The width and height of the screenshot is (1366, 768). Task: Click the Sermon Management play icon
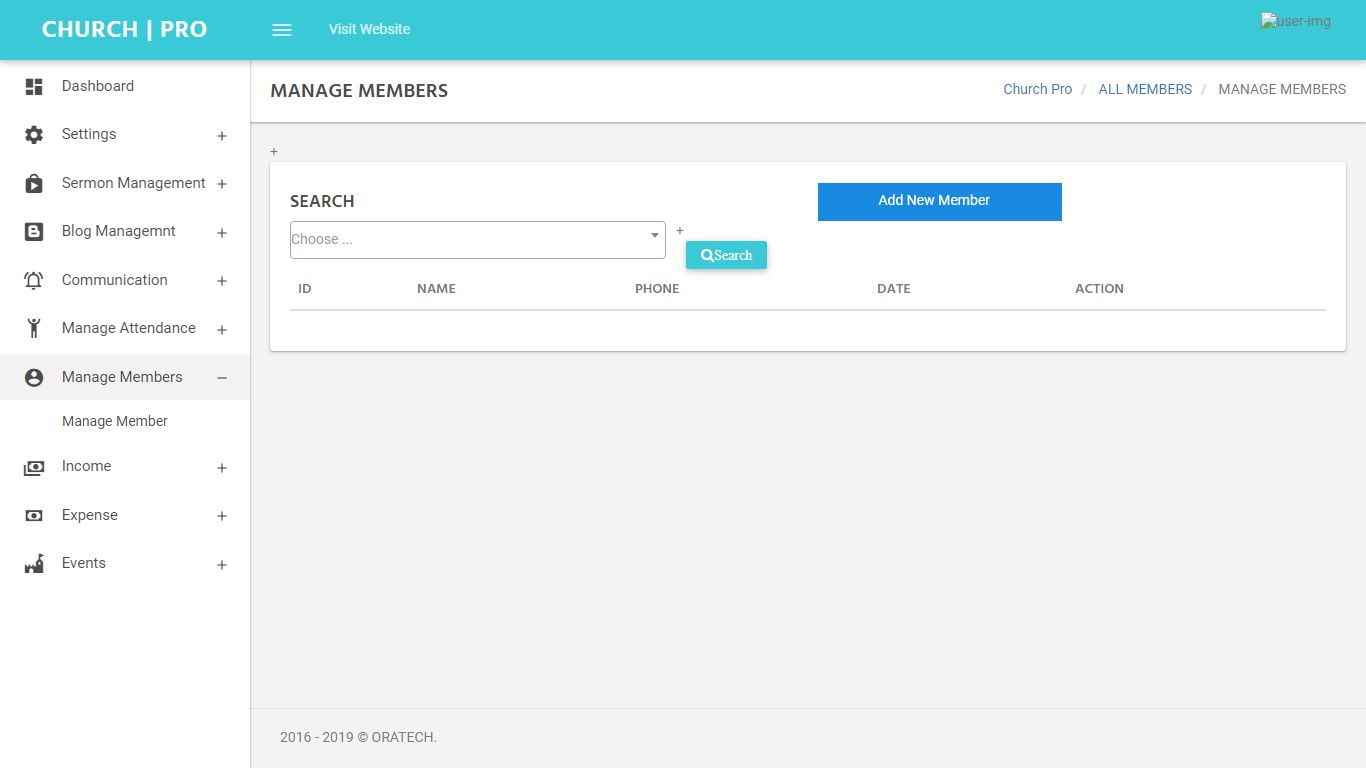click(x=34, y=184)
